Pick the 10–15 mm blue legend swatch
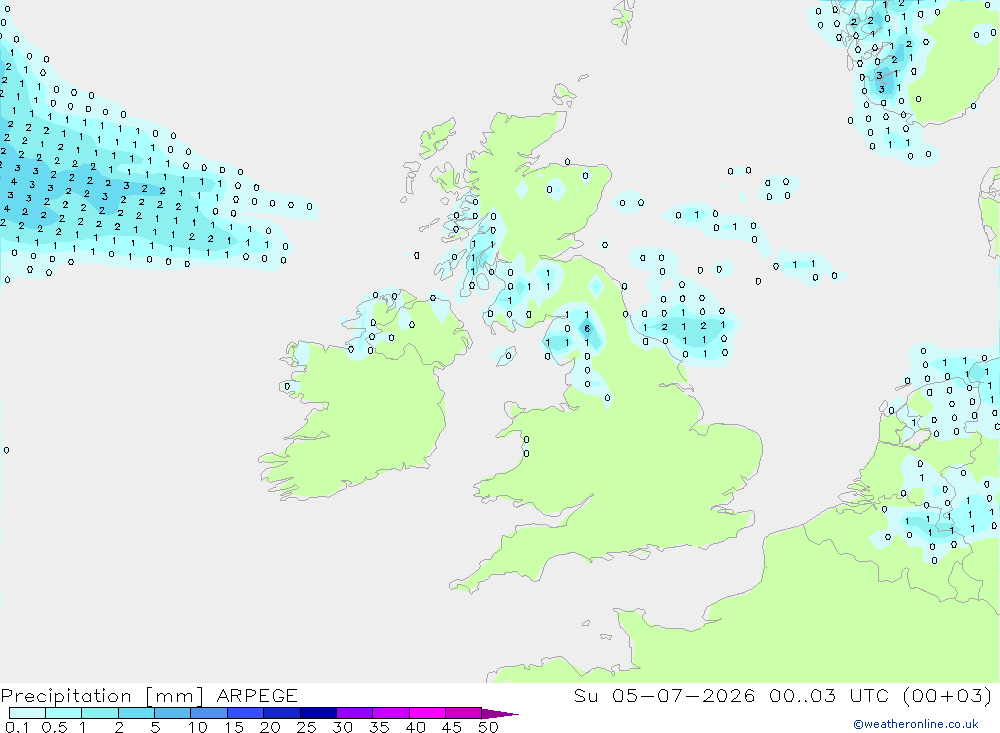 (209, 713)
